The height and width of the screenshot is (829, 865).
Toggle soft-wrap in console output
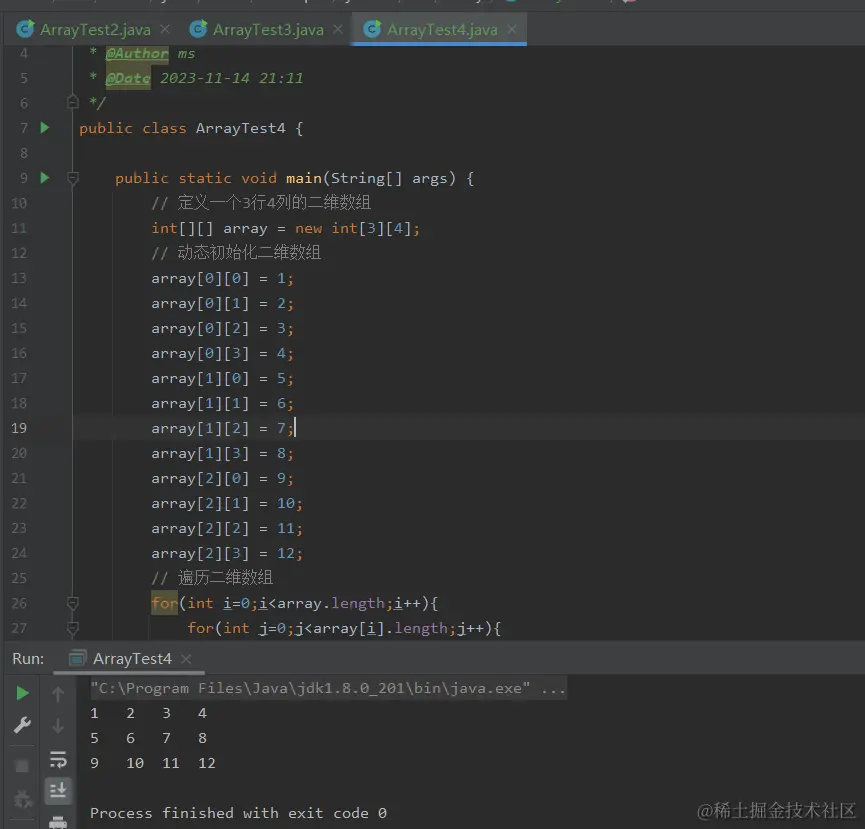58,760
